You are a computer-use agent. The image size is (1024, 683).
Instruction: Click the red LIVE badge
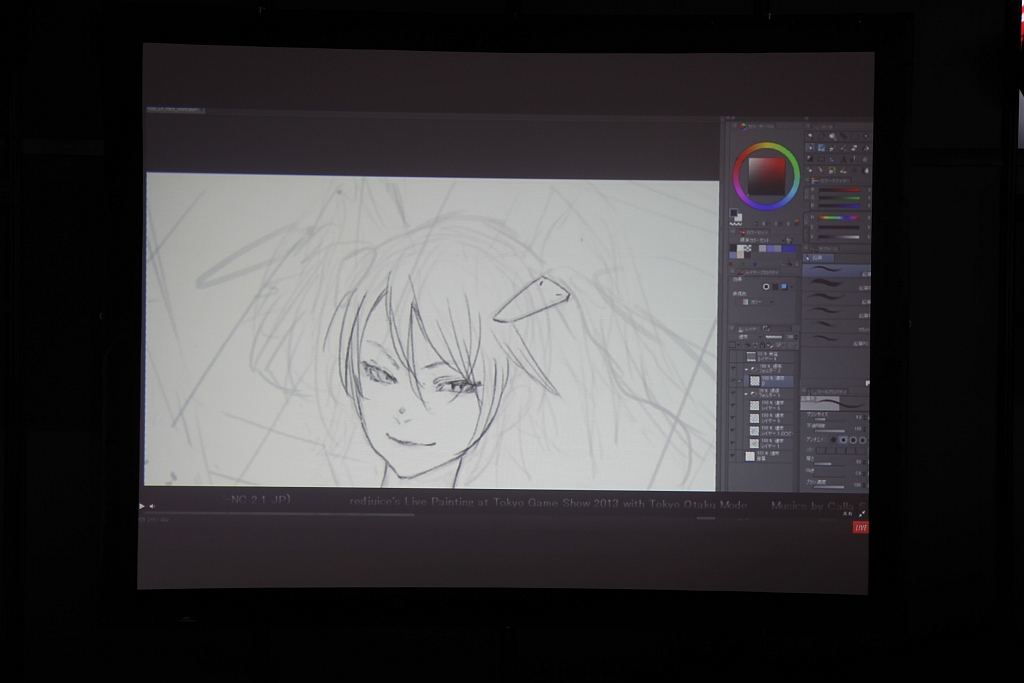coord(861,527)
